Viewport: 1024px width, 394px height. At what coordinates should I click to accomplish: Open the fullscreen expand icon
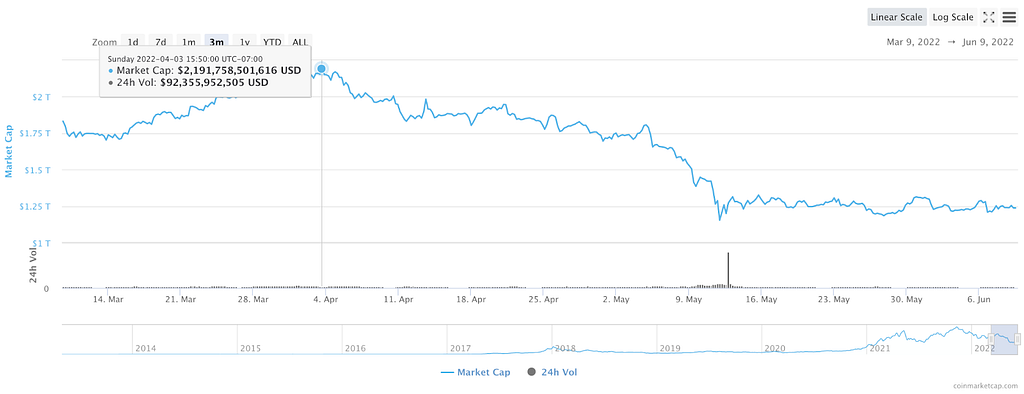pos(989,17)
